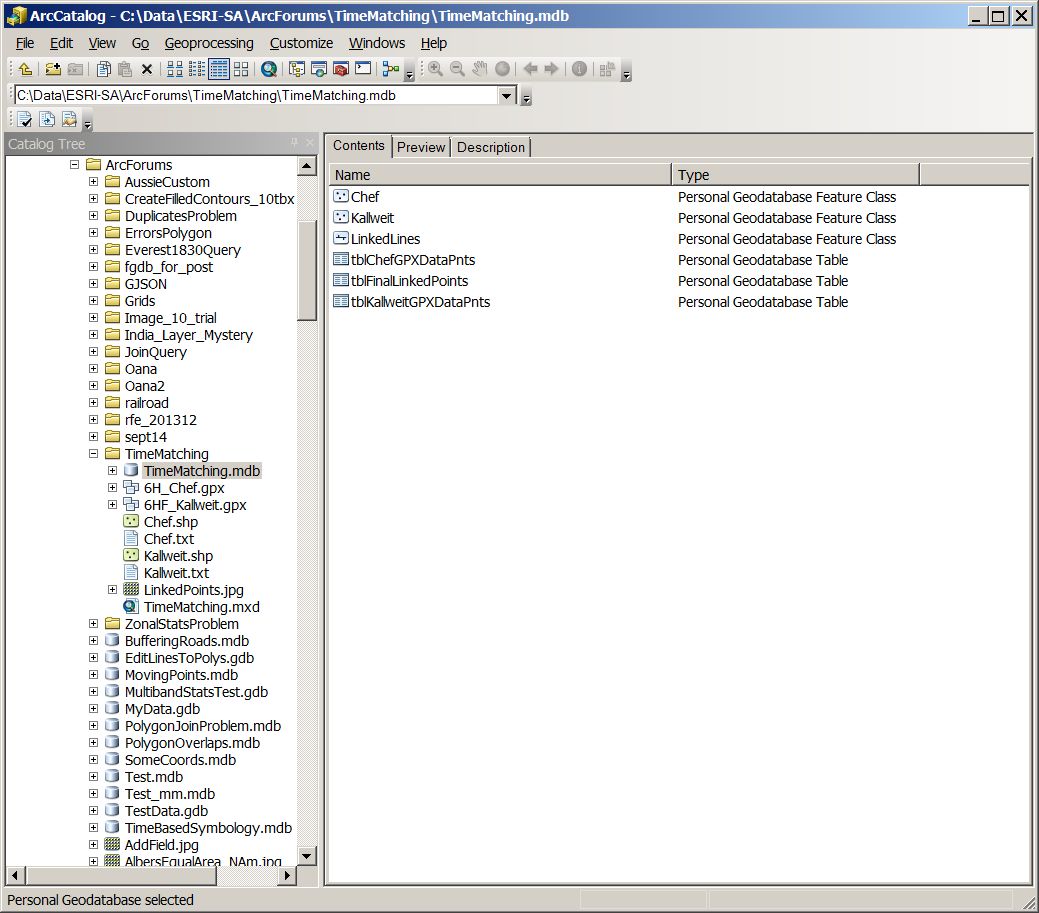Click the Delete (X) toolbar icon
1039x913 pixels.
click(147, 69)
